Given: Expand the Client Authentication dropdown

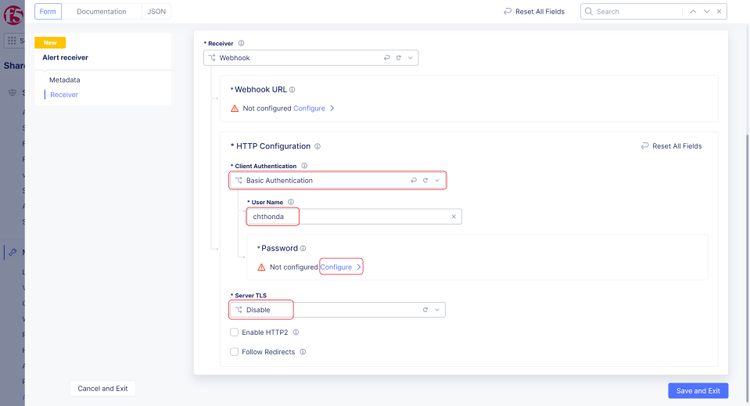Looking at the screenshot, I should (437, 181).
